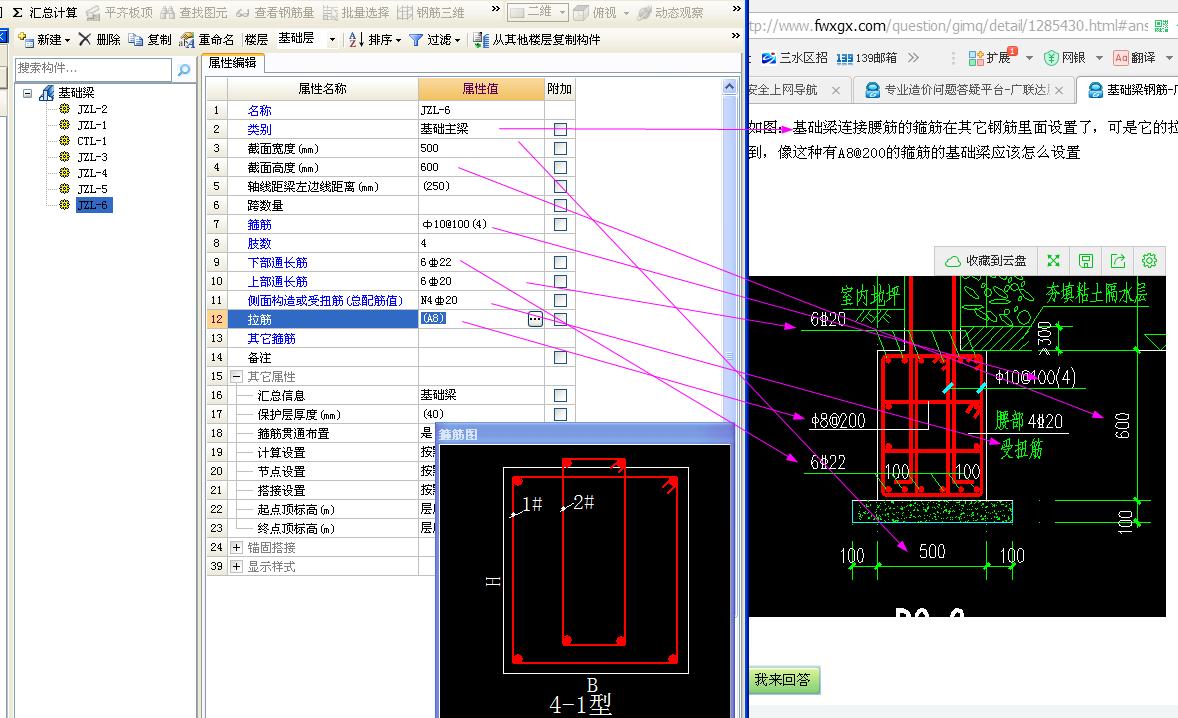The width and height of the screenshot is (1178, 718).
Task: Click the 翻译 translate icon in browser
Action: pyautogui.click(x=1121, y=58)
